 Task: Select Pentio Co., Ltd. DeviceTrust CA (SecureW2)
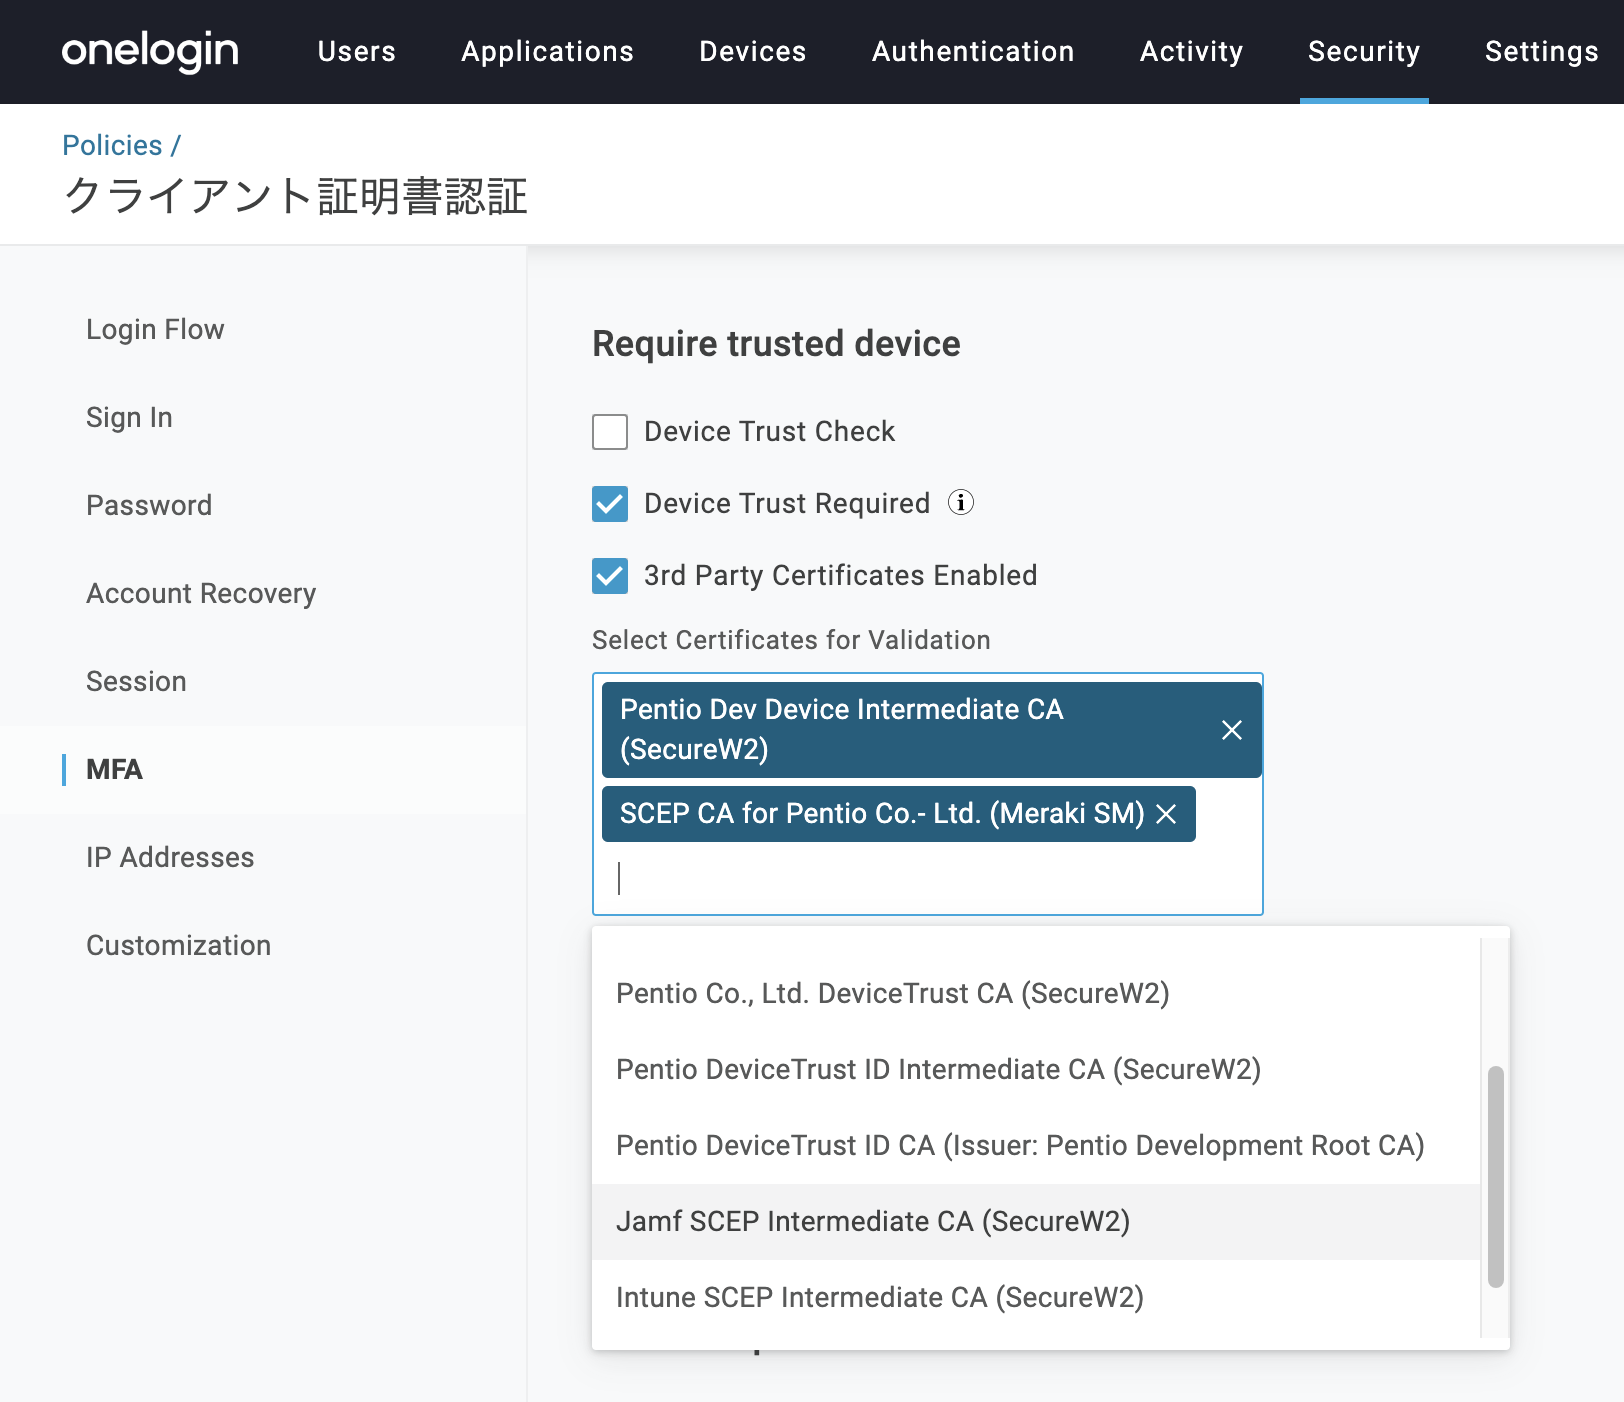pyautogui.click(x=1036, y=993)
